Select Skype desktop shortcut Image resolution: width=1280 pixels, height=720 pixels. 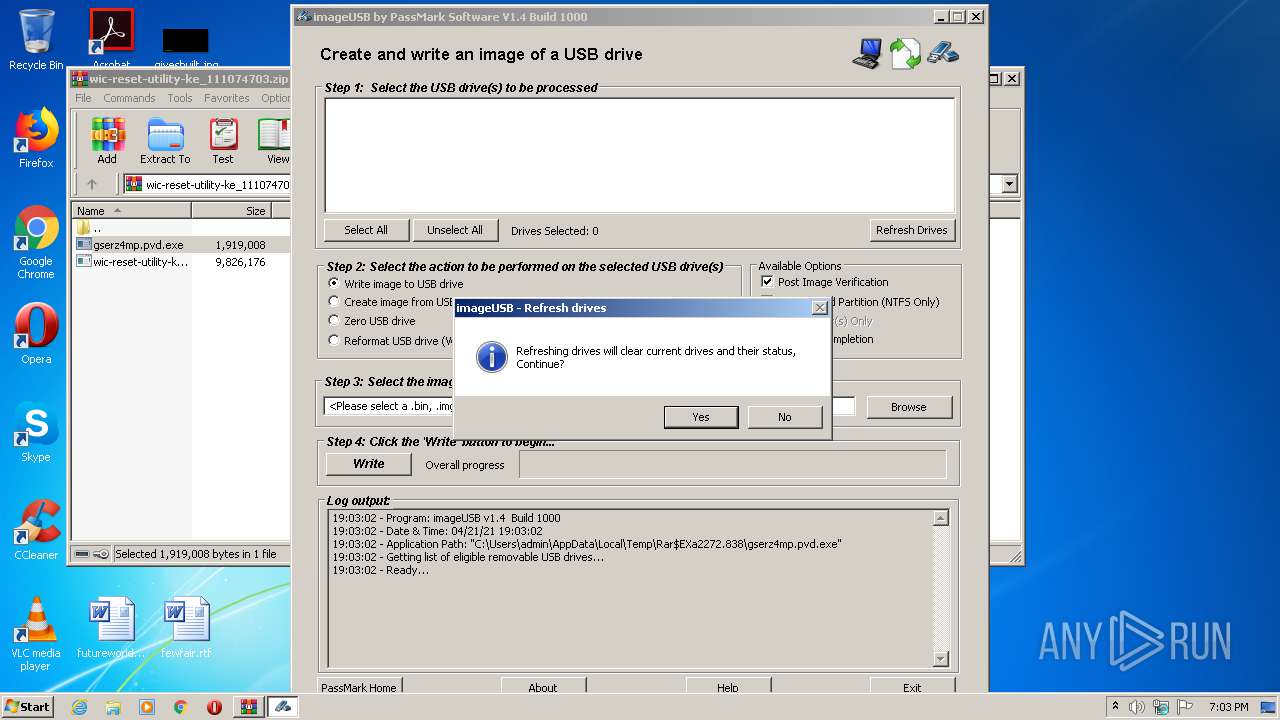pos(36,432)
